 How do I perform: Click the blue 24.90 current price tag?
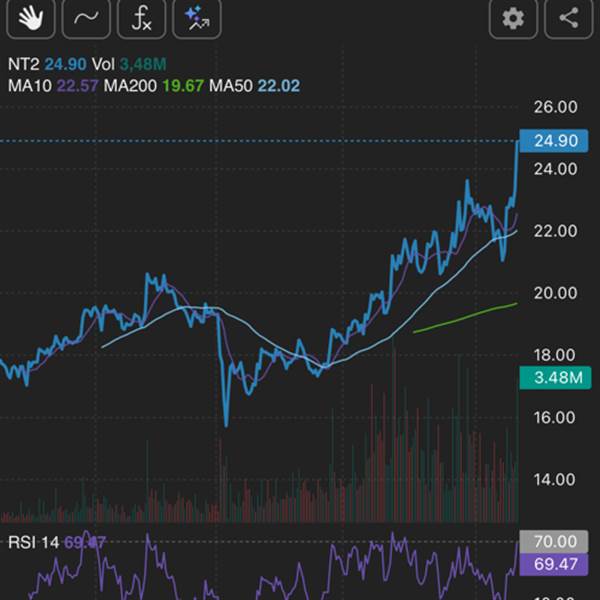click(553, 141)
